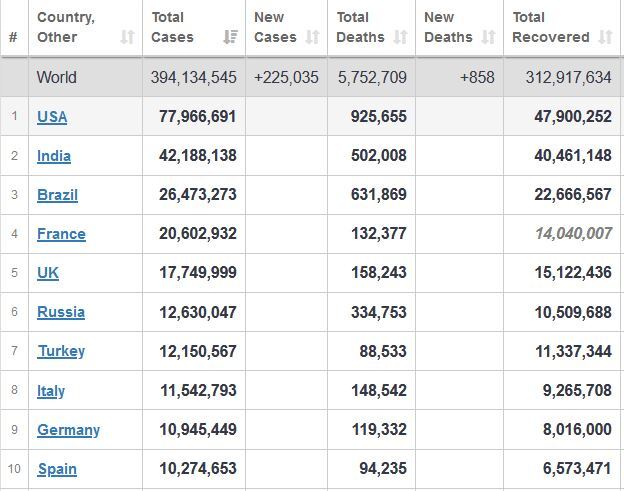Sort by Total Cases descending icon
The image size is (624, 491).
pos(230,37)
